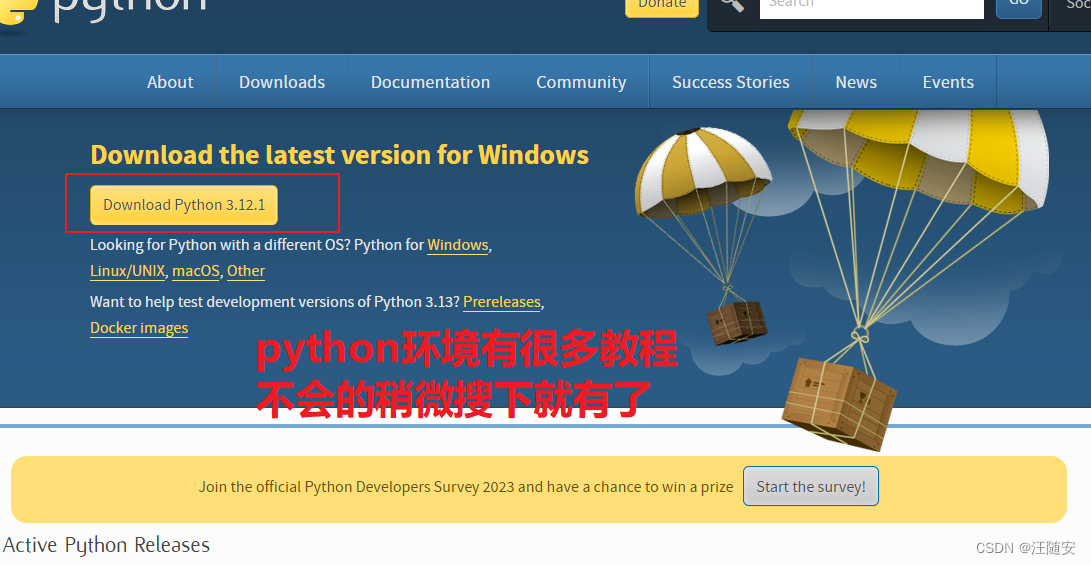Follow the macOS link
The image size is (1091, 565).
196,271
